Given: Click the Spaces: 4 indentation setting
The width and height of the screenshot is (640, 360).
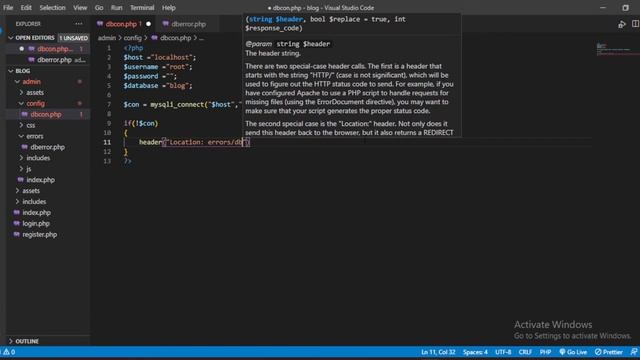Looking at the screenshot, I should coord(475,352).
